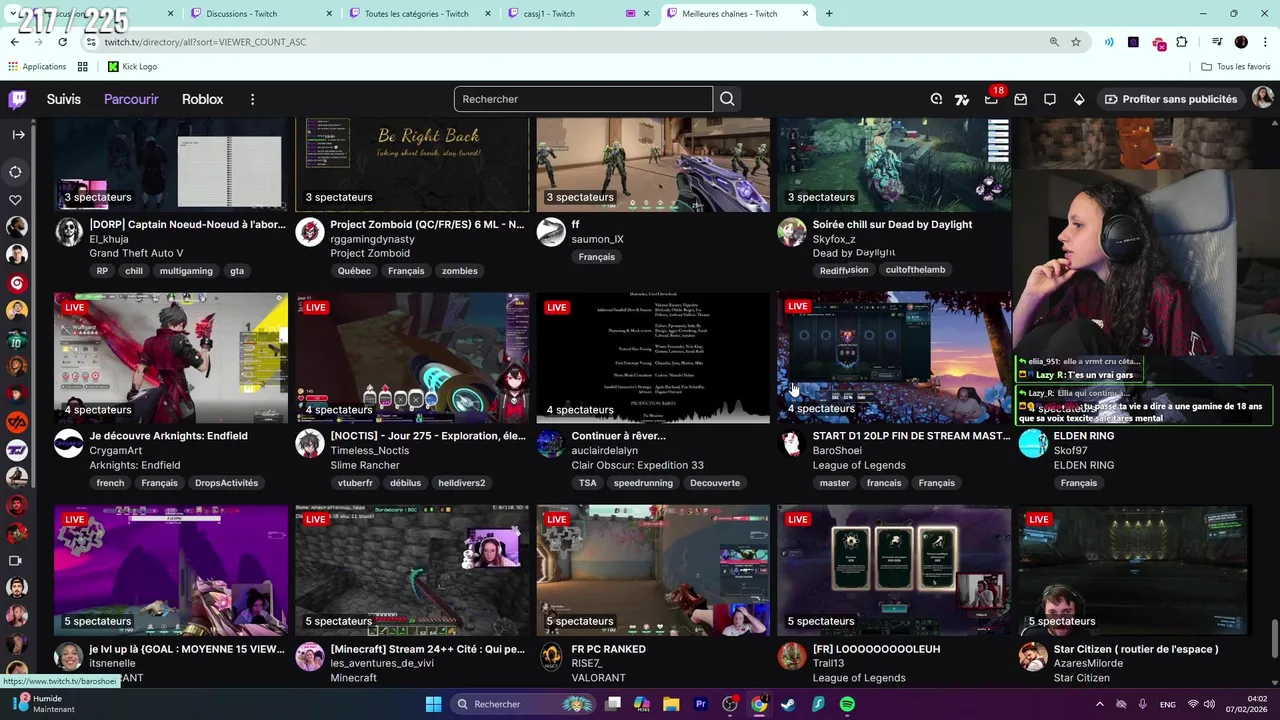Open the Chrome extensions puzzle icon
Viewport: 1280px width, 720px height.
click(x=1182, y=42)
